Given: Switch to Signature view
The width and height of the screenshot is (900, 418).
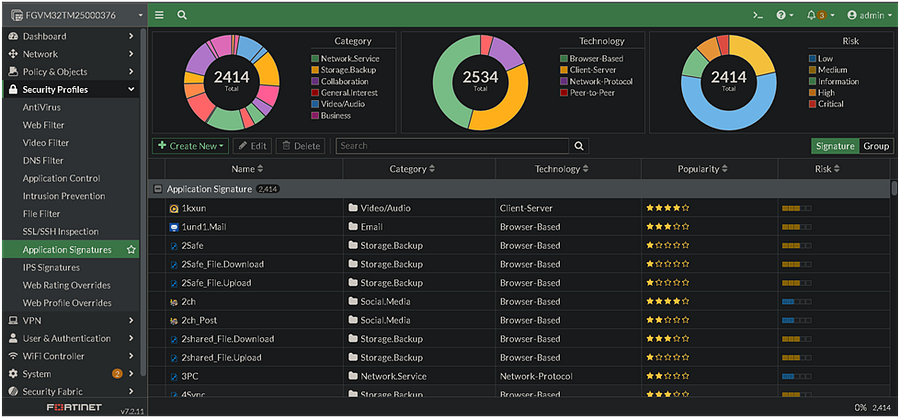Looking at the screenshot, I should (835, 146).
